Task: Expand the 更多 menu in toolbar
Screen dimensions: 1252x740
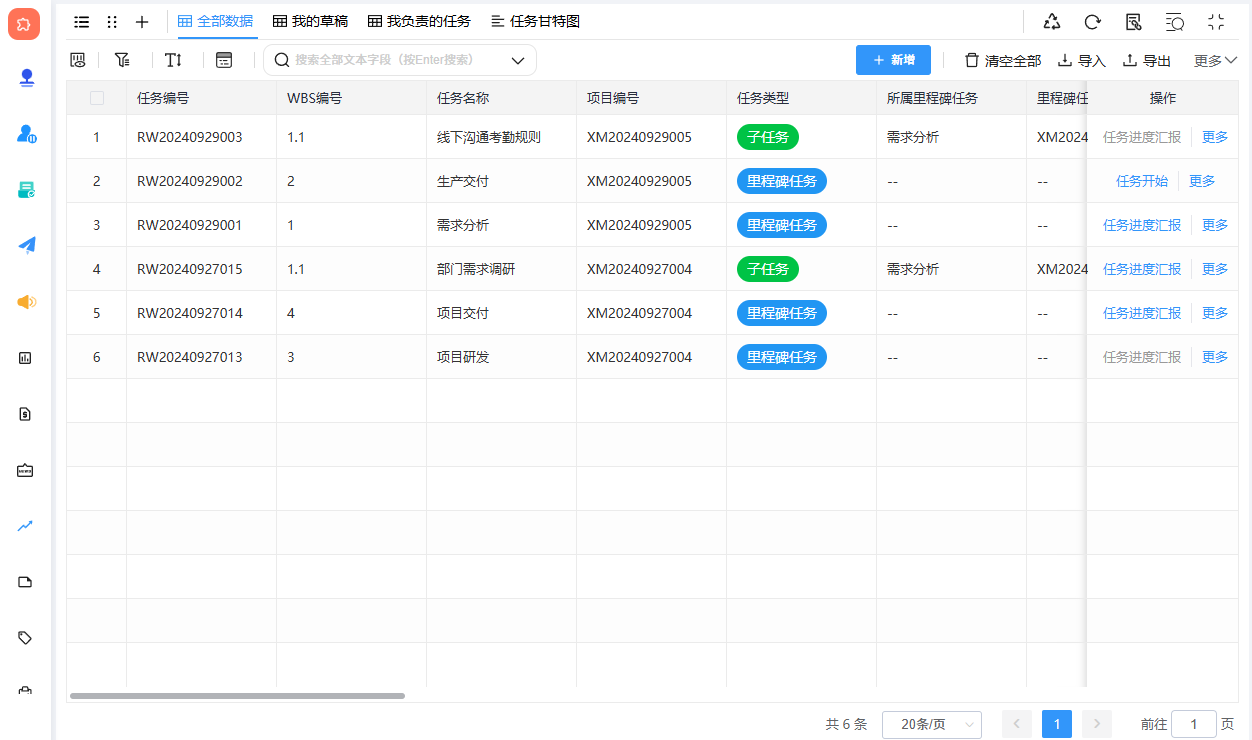Action: click(x=1215, y=61)
